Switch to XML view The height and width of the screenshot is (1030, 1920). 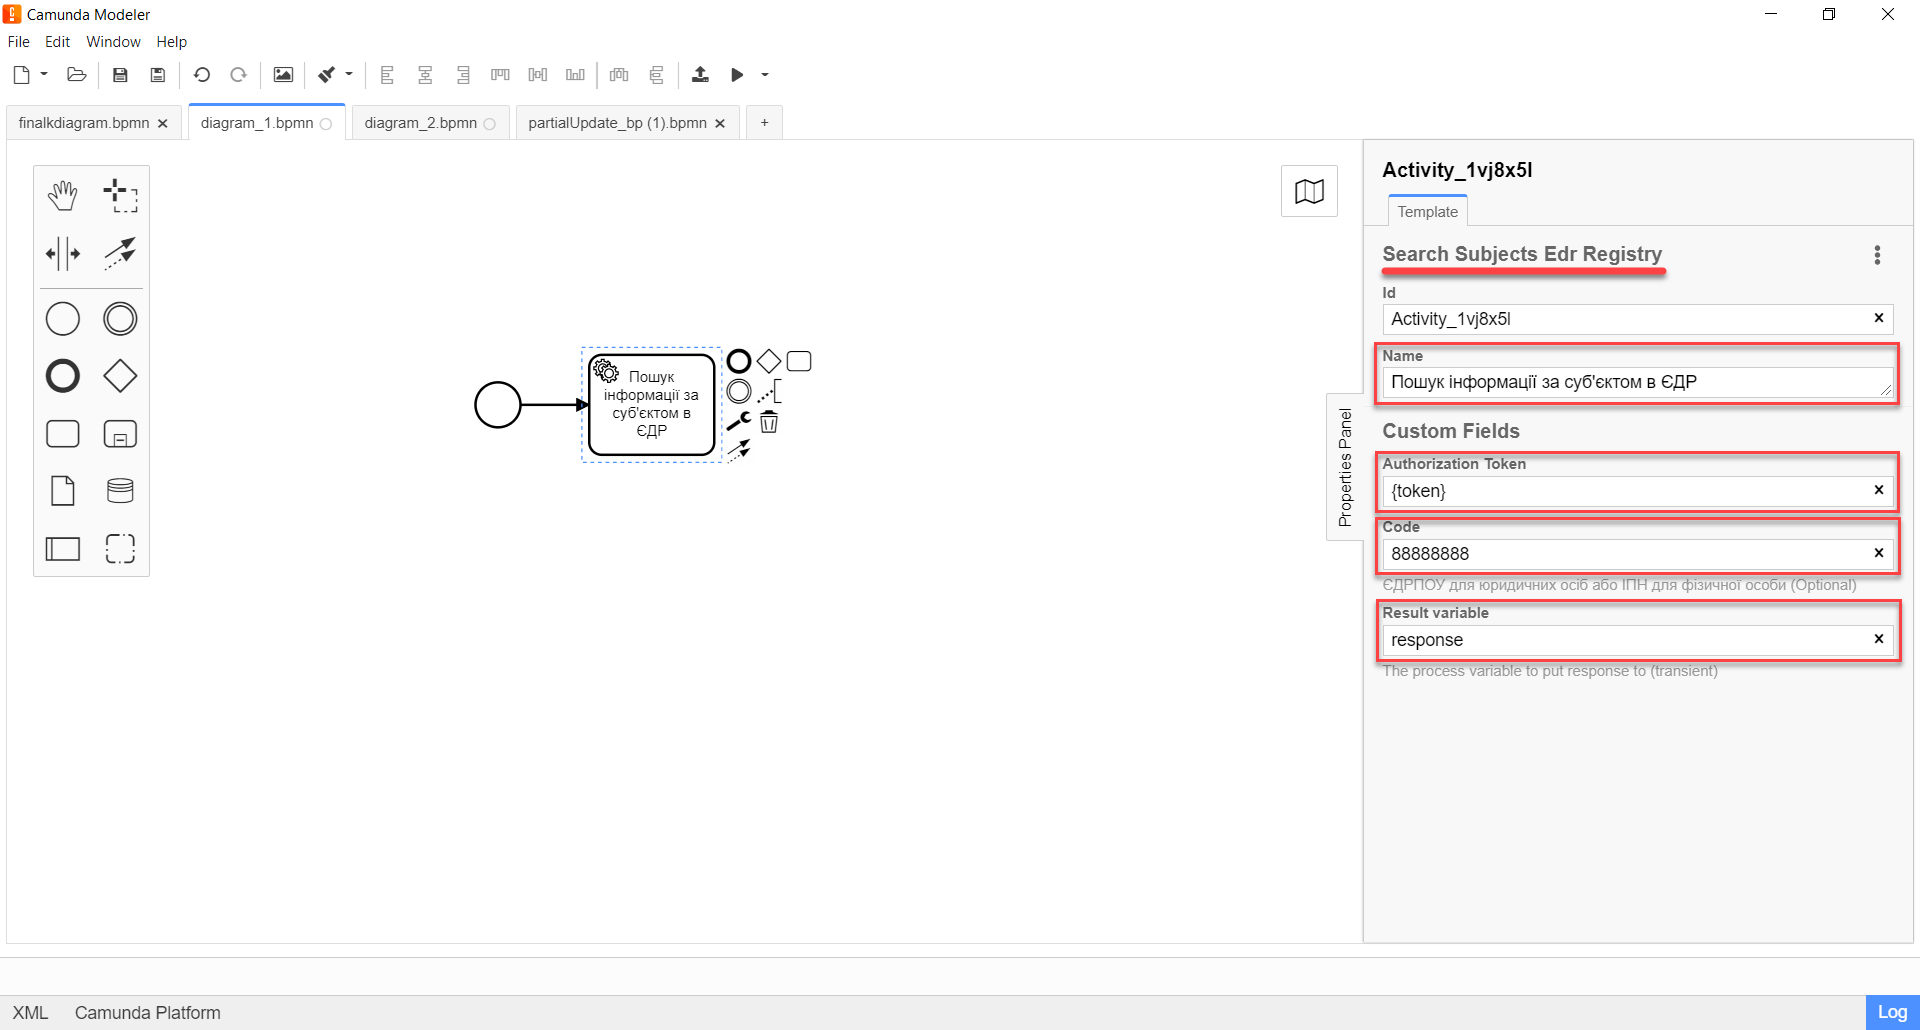coord(30,1013)
